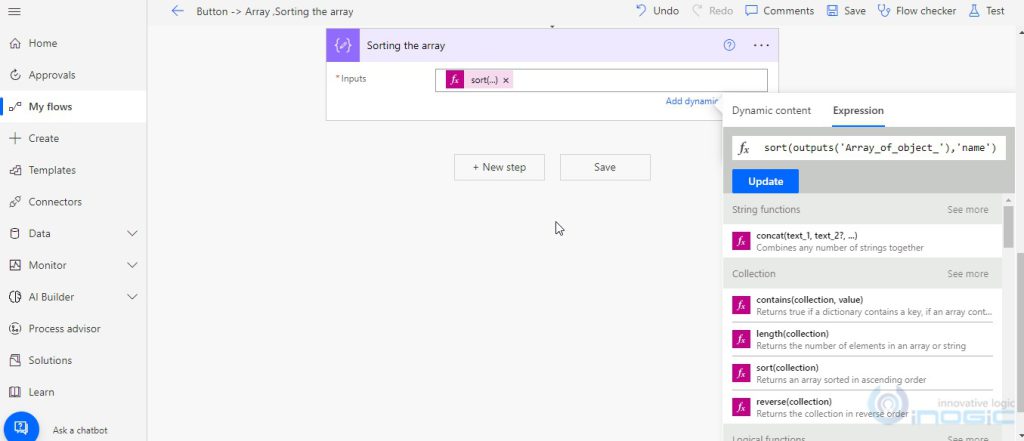Select the Expression tab

pyautogui.click(x=858, y=110)
